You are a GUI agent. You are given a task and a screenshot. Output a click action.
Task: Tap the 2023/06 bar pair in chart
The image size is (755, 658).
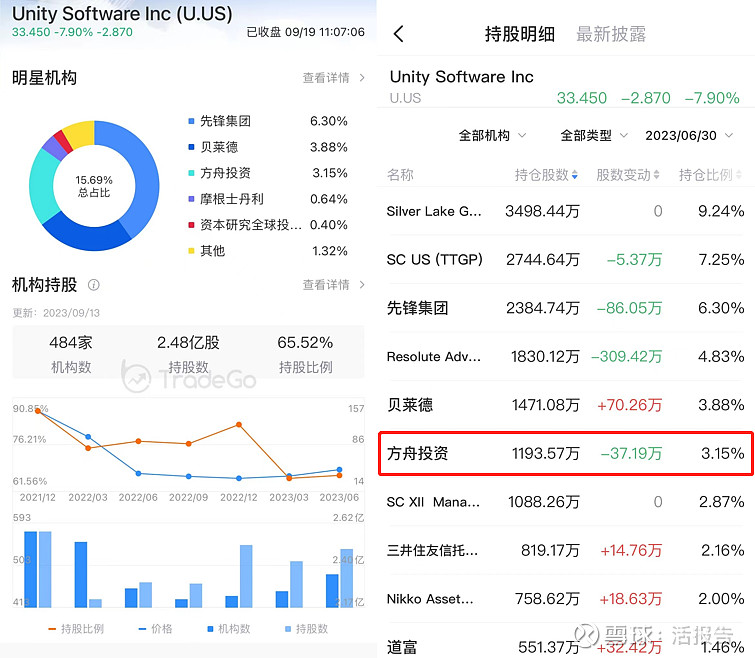[339, 578]
